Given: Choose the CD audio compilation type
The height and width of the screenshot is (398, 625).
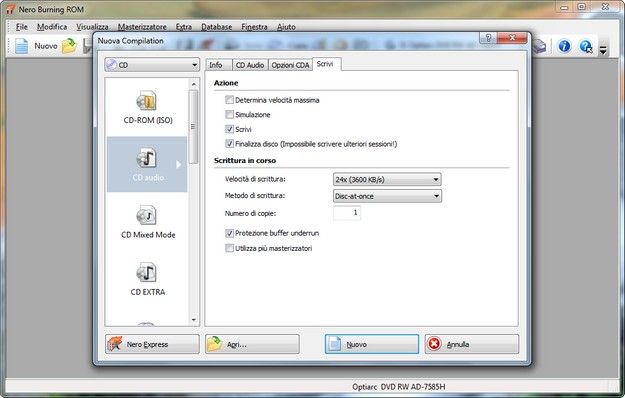Looking at the screenshot, I should 147,164.
